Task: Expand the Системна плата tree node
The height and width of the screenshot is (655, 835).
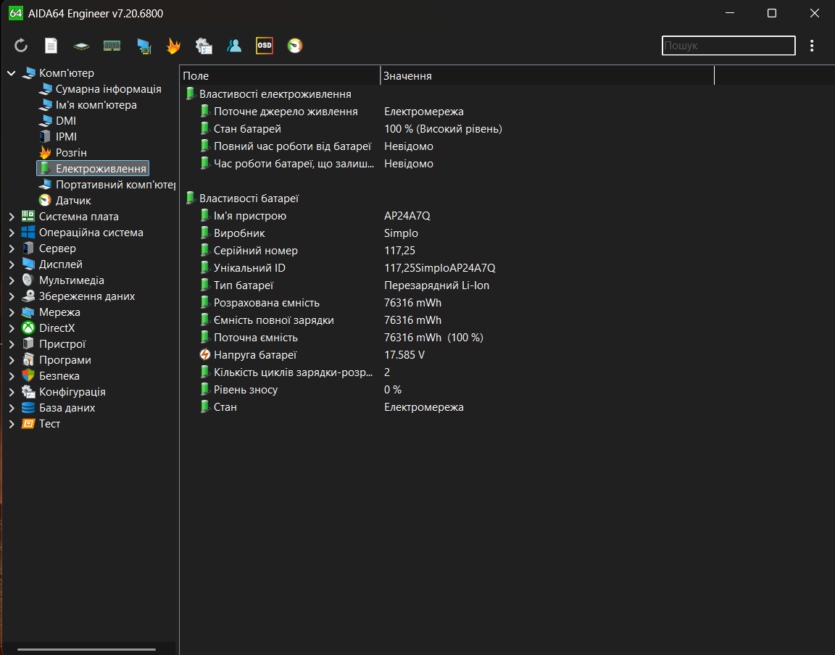Action: click(x=12, y=217)
